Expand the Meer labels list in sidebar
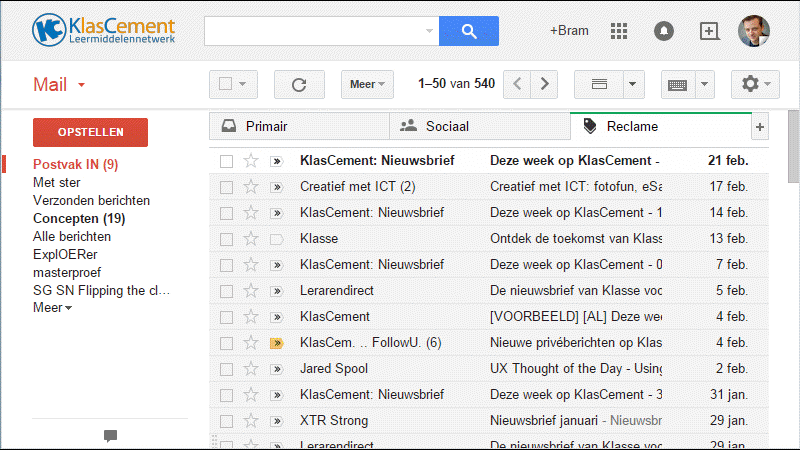This screenshot has width=800, height=450. (53, 308)
